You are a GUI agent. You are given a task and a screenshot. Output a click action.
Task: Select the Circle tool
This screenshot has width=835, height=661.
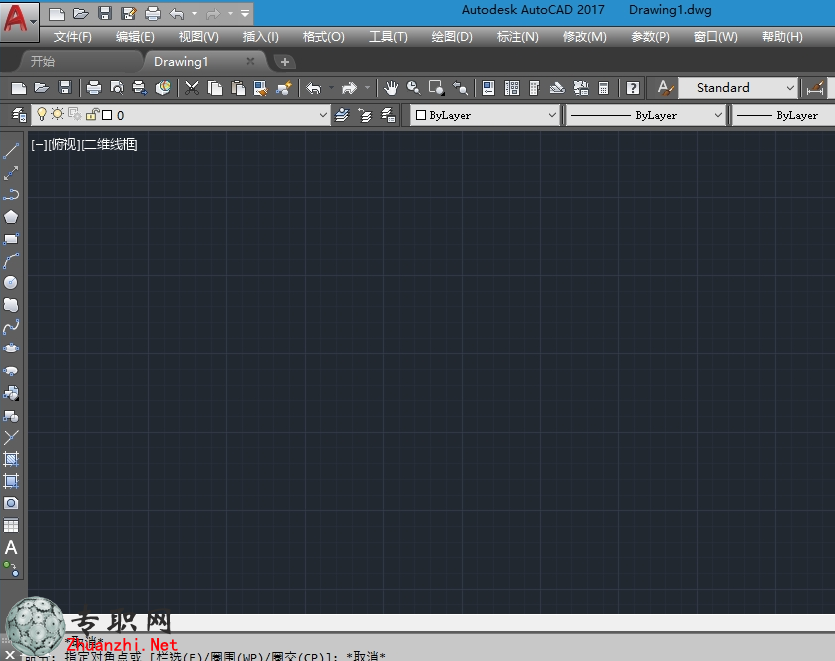(11, 282)
